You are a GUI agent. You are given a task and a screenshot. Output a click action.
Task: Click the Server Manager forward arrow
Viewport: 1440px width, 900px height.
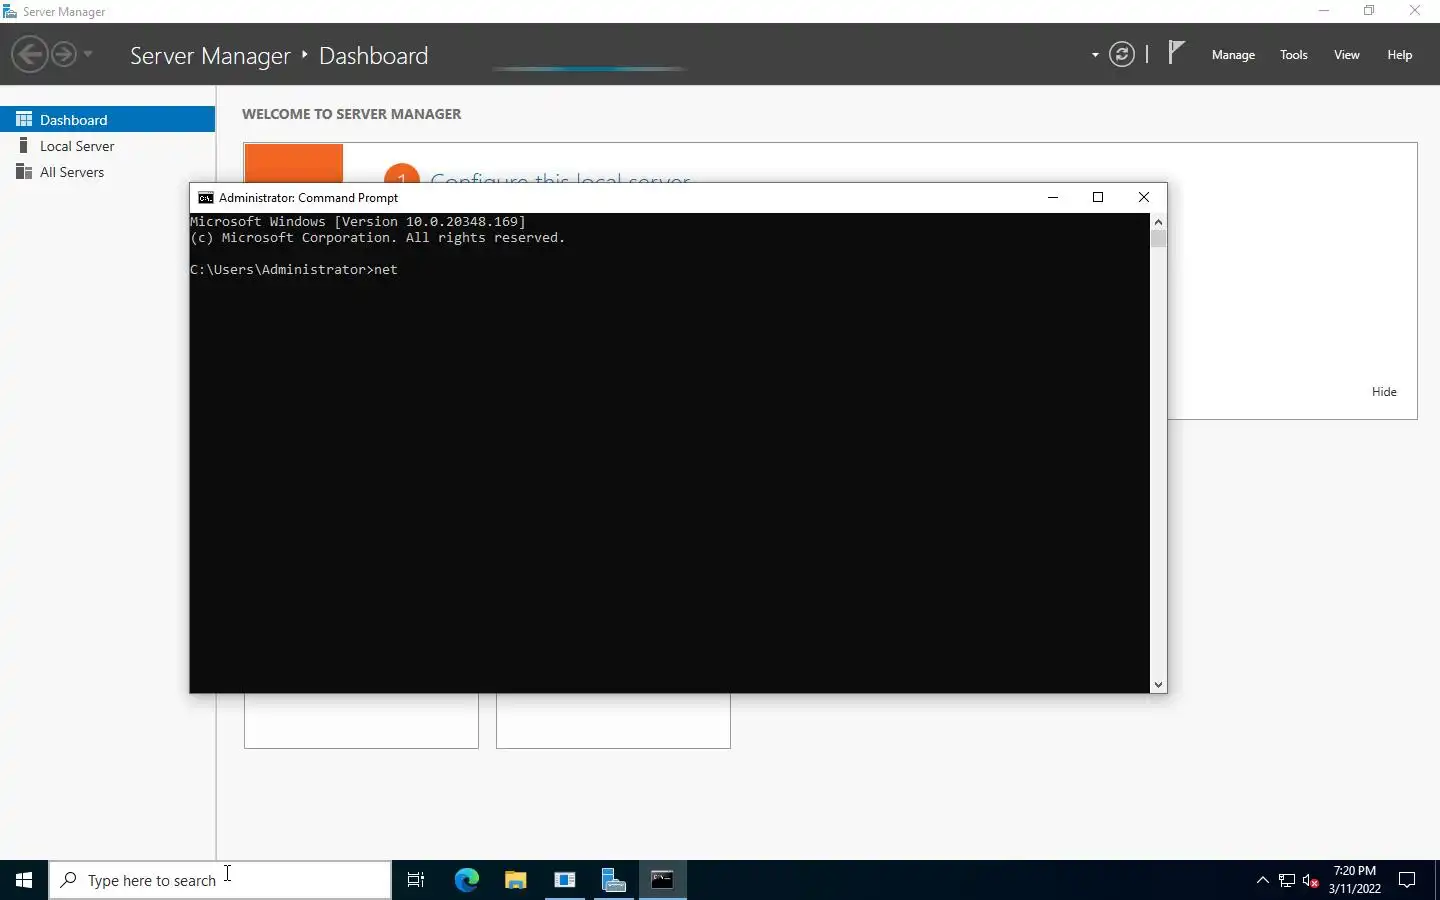tap(64, 54)
